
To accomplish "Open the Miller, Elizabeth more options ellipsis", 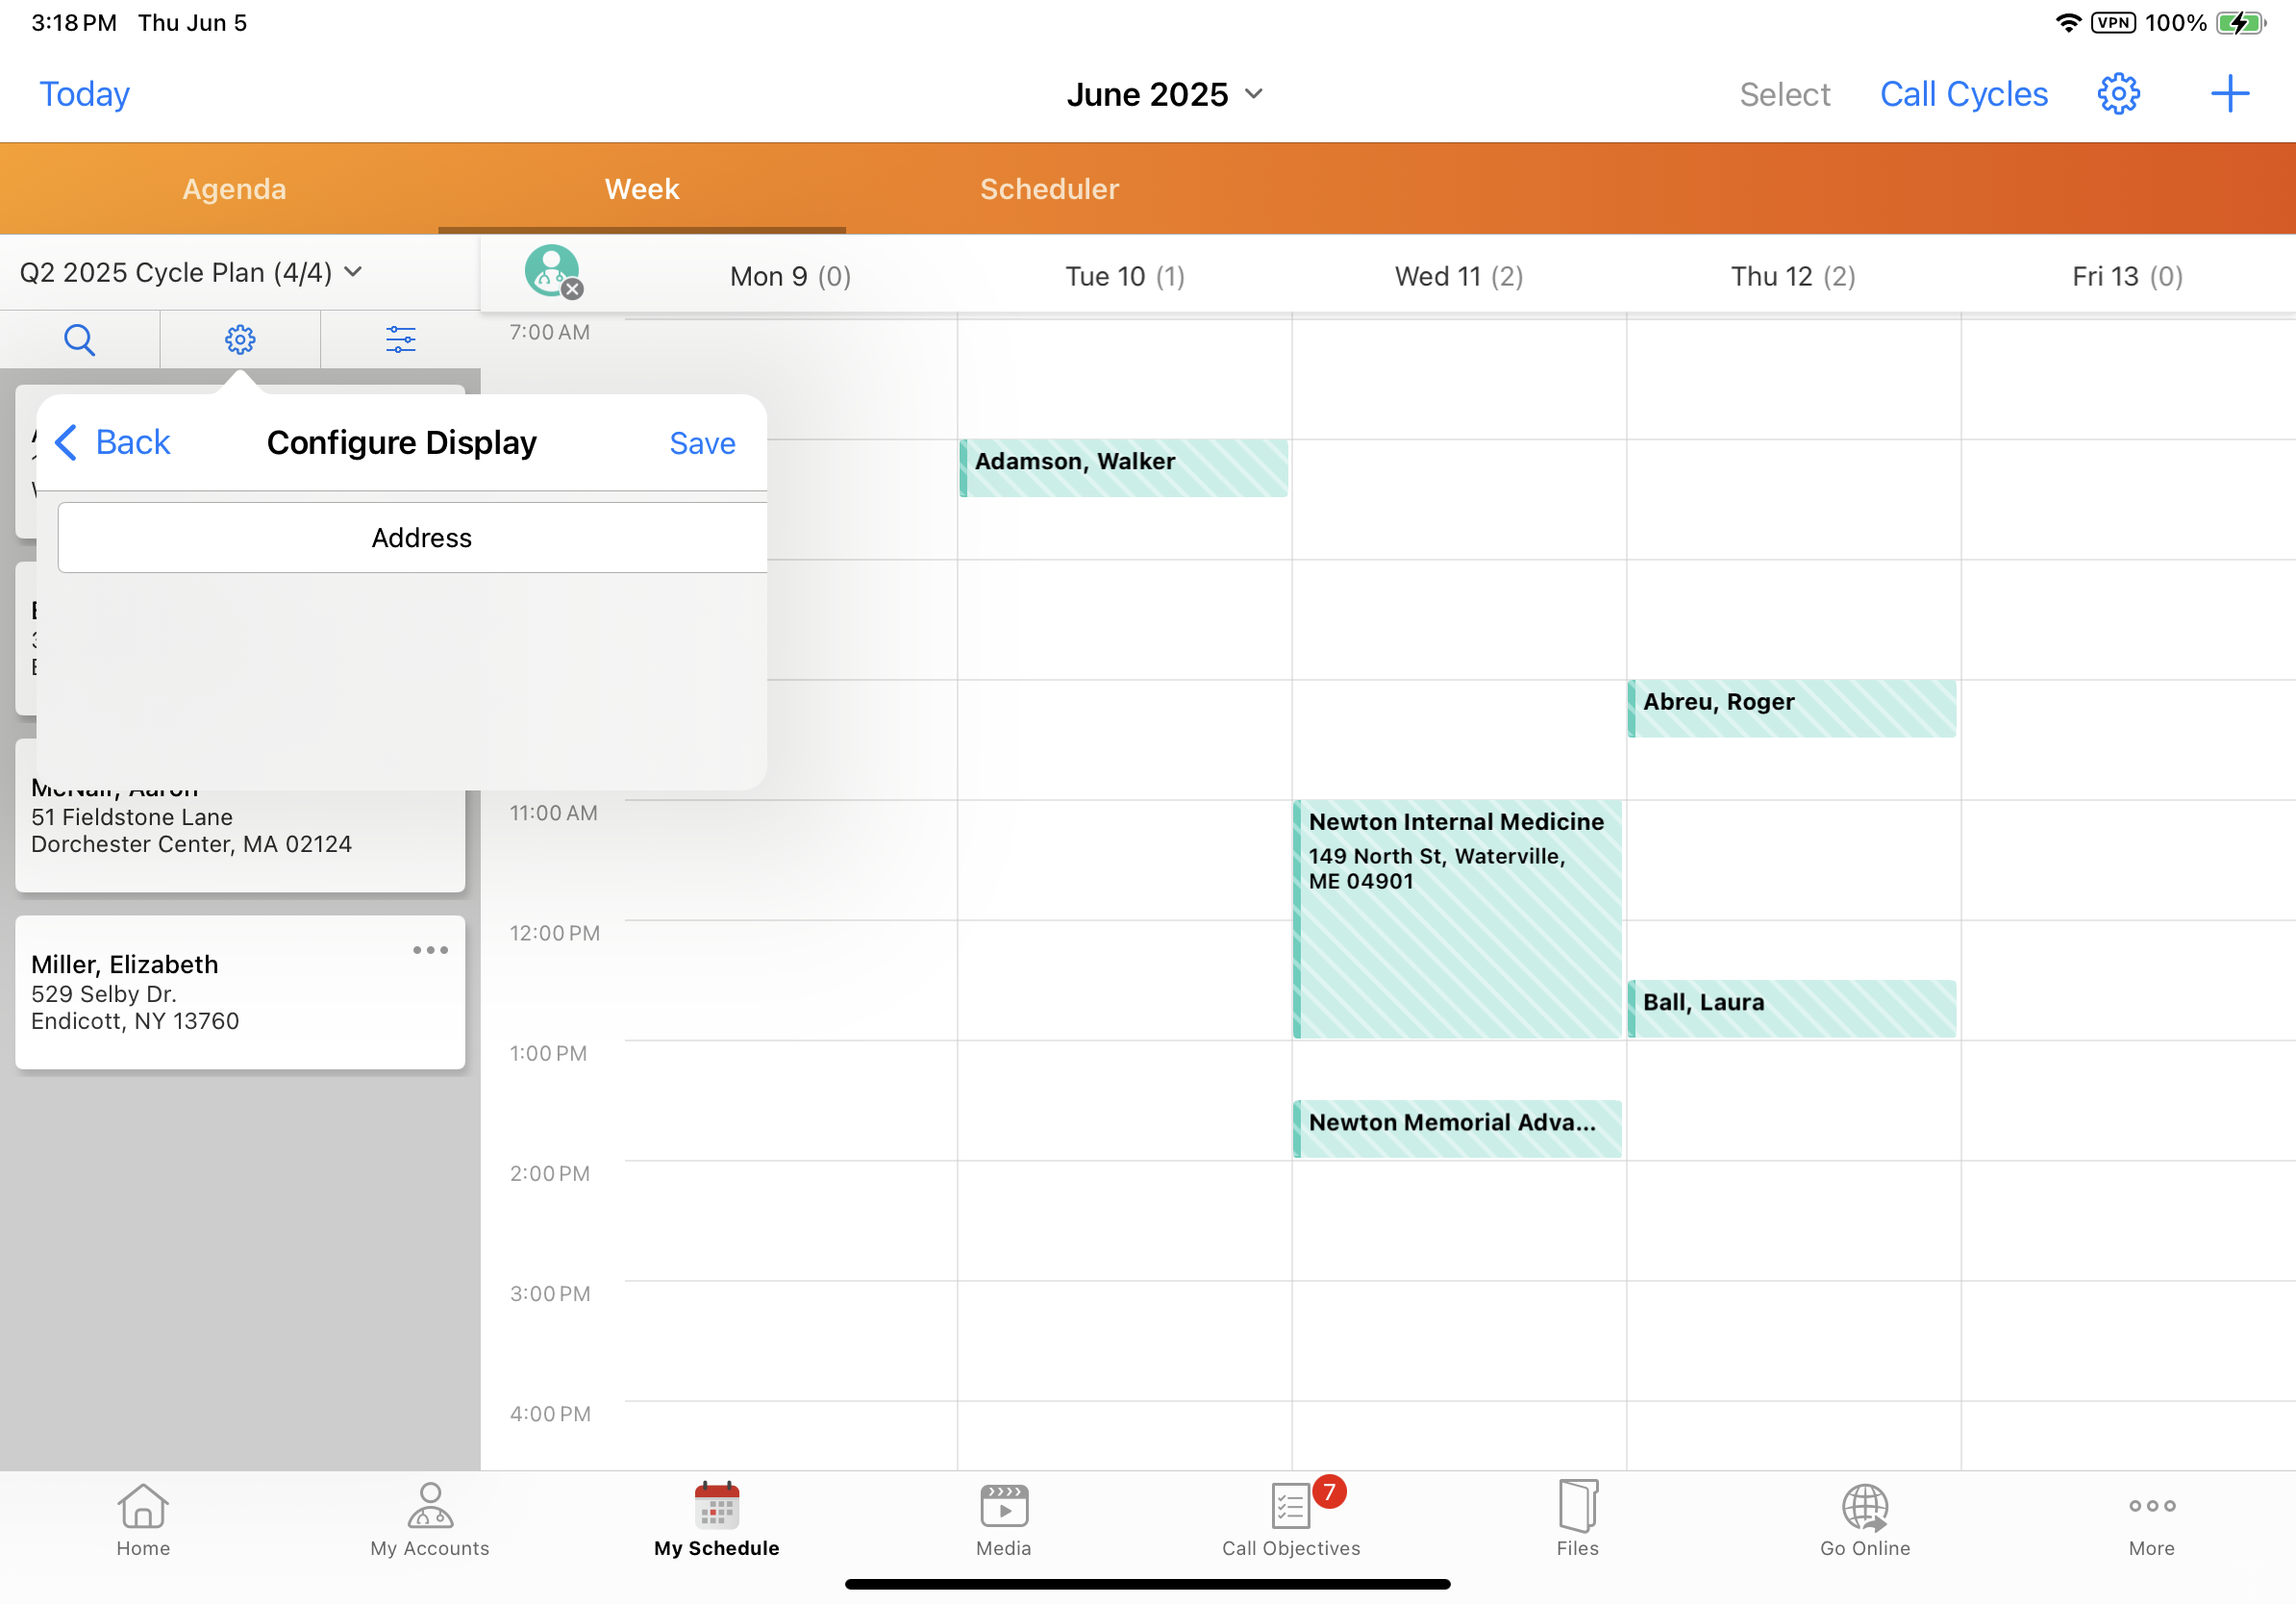I will pyautogui.click(x=430, y=950).
